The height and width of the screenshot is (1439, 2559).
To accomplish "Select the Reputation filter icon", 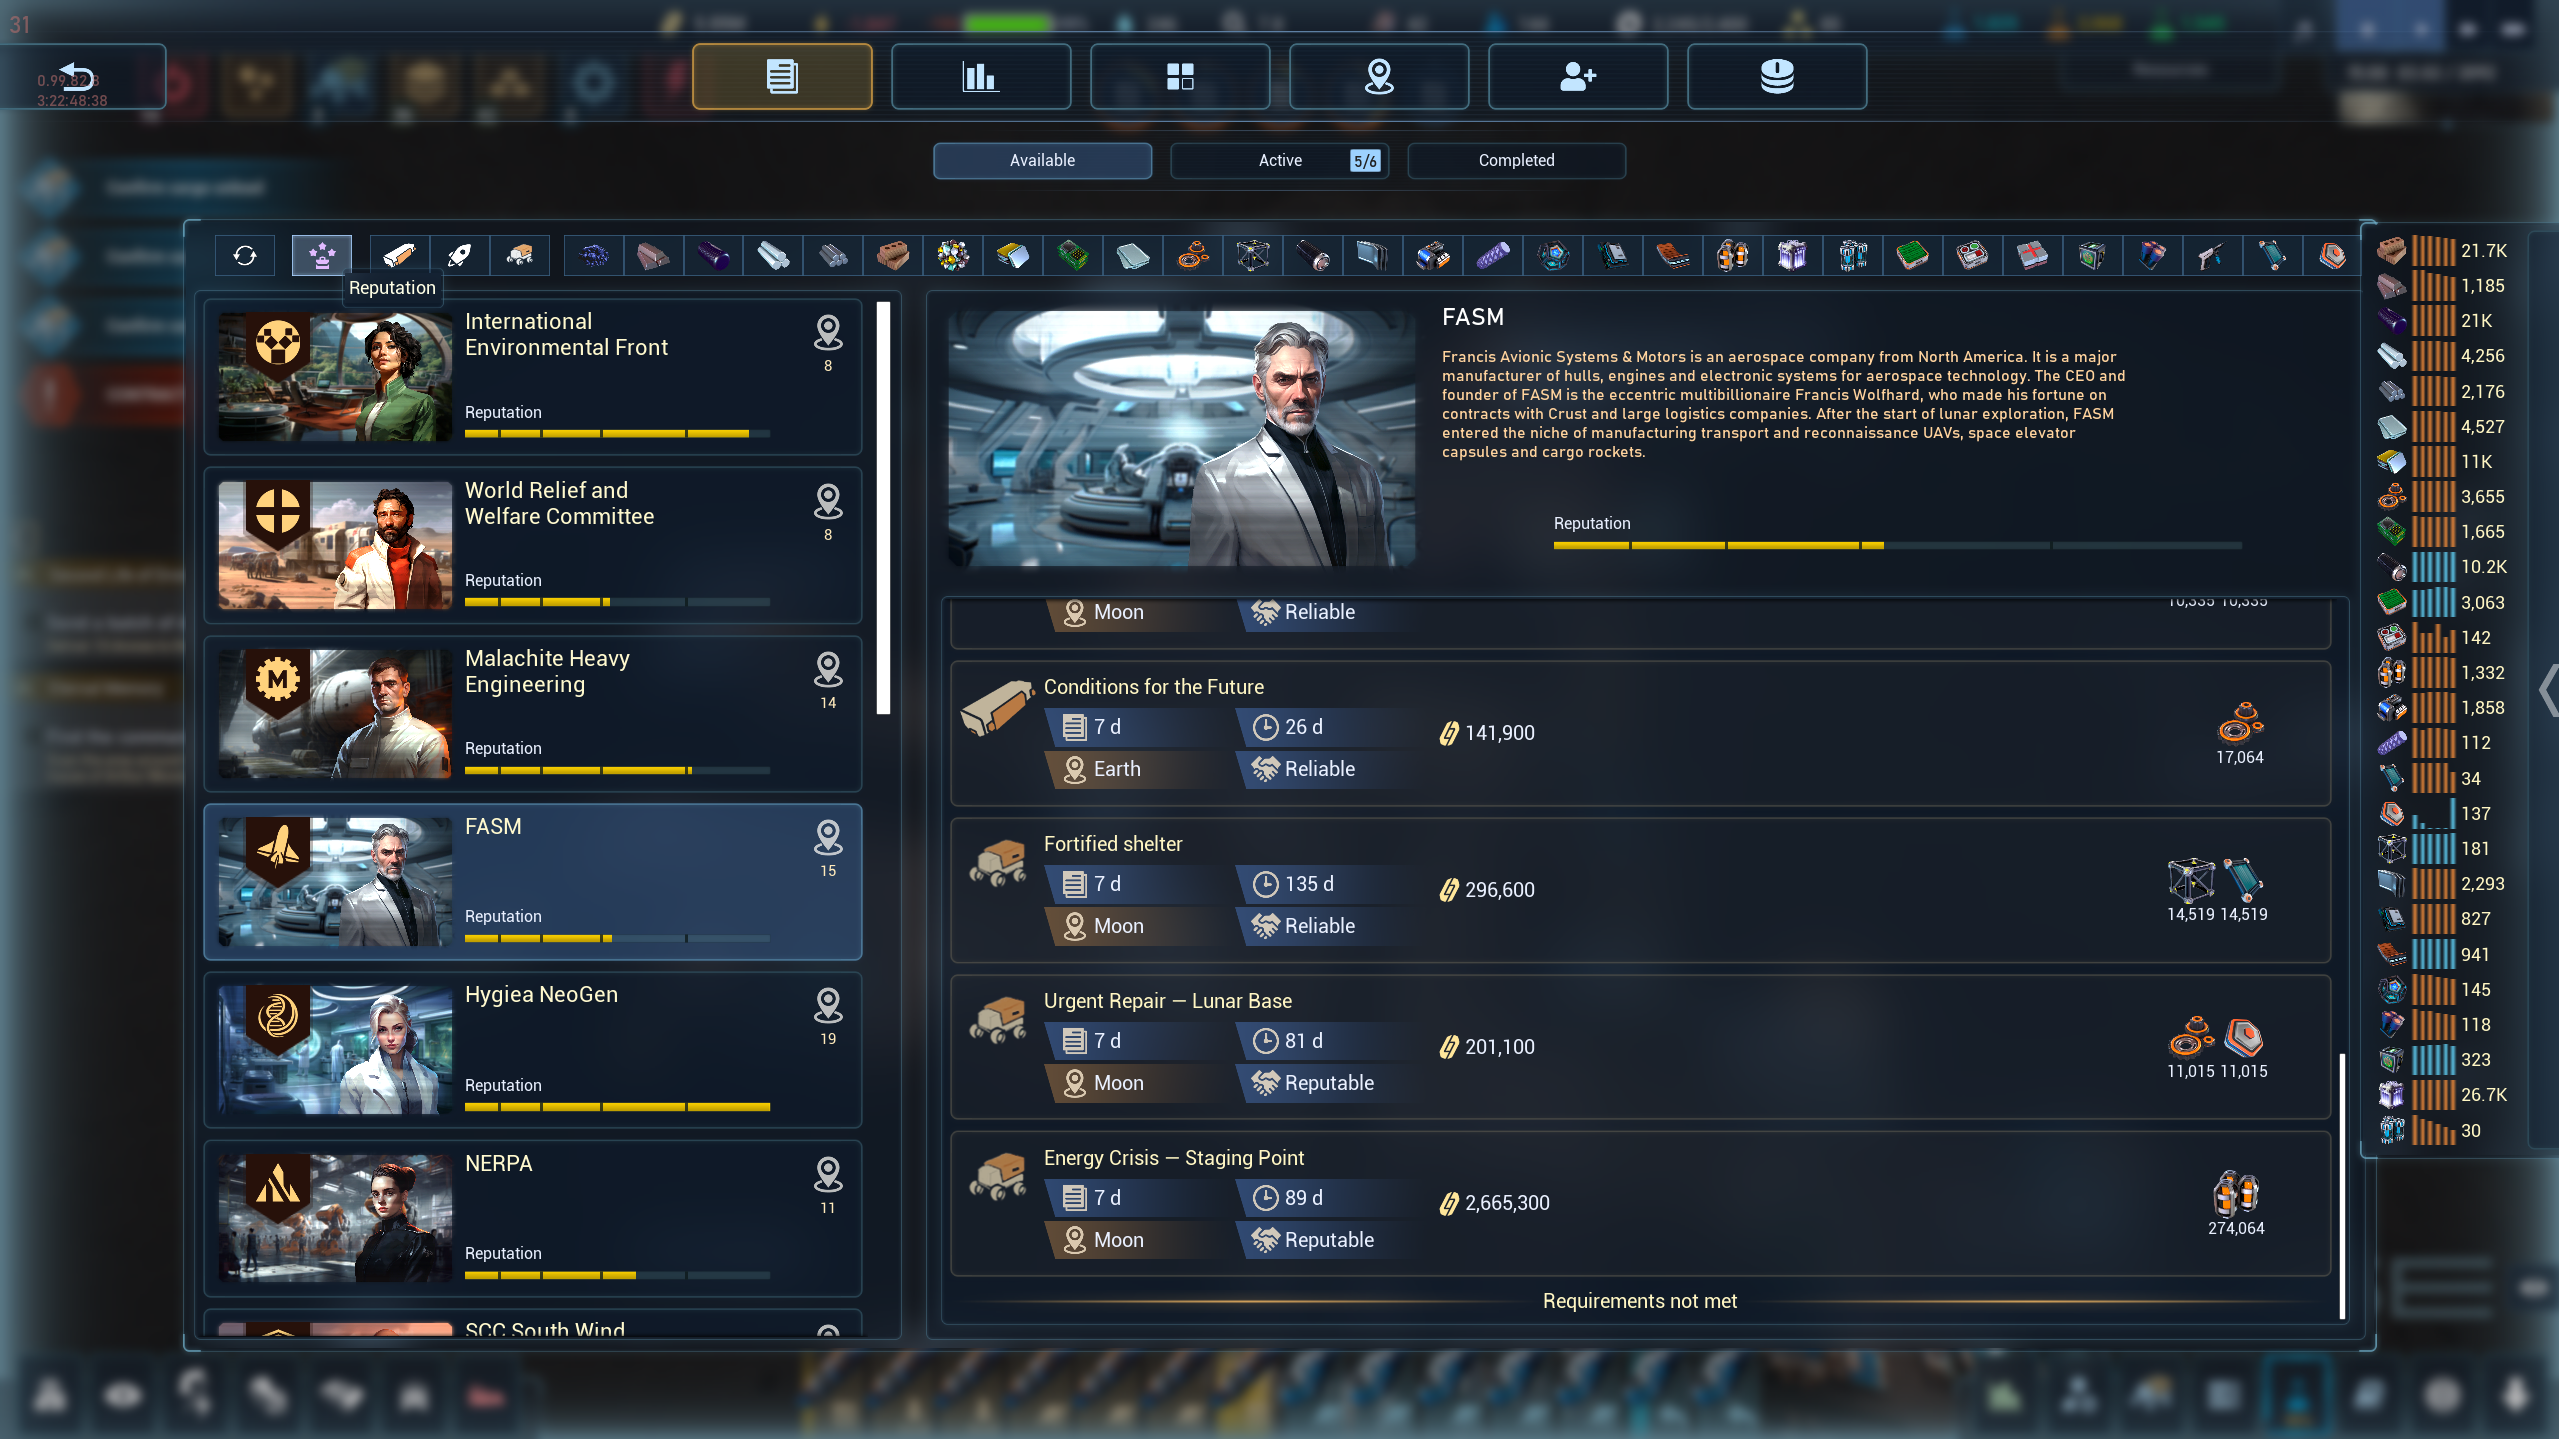I will (322, 256).
